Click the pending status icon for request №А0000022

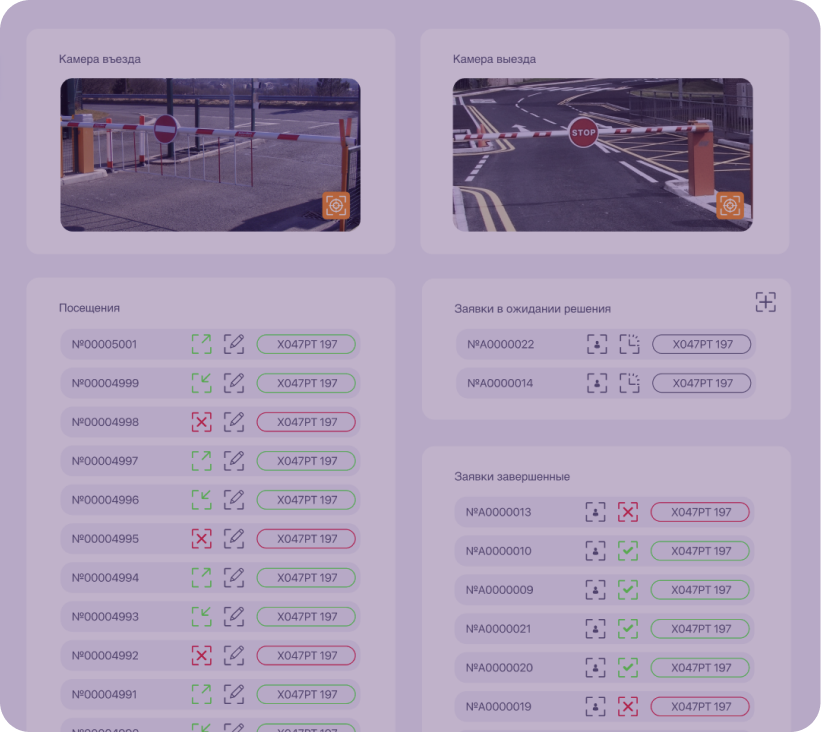click(x=629, y=344)
